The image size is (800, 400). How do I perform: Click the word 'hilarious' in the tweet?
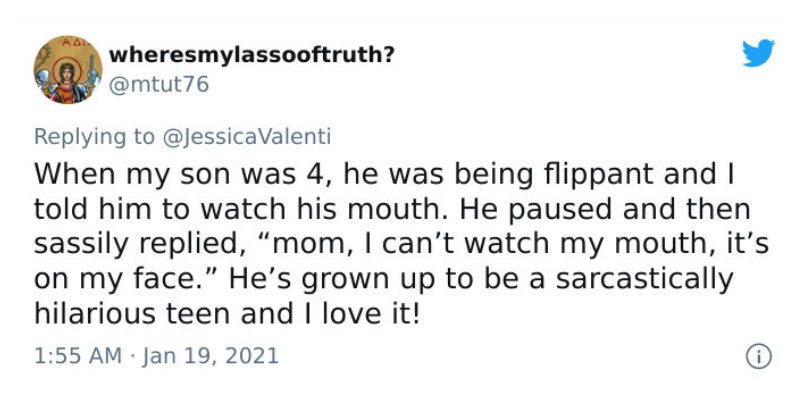click(94, 314)
